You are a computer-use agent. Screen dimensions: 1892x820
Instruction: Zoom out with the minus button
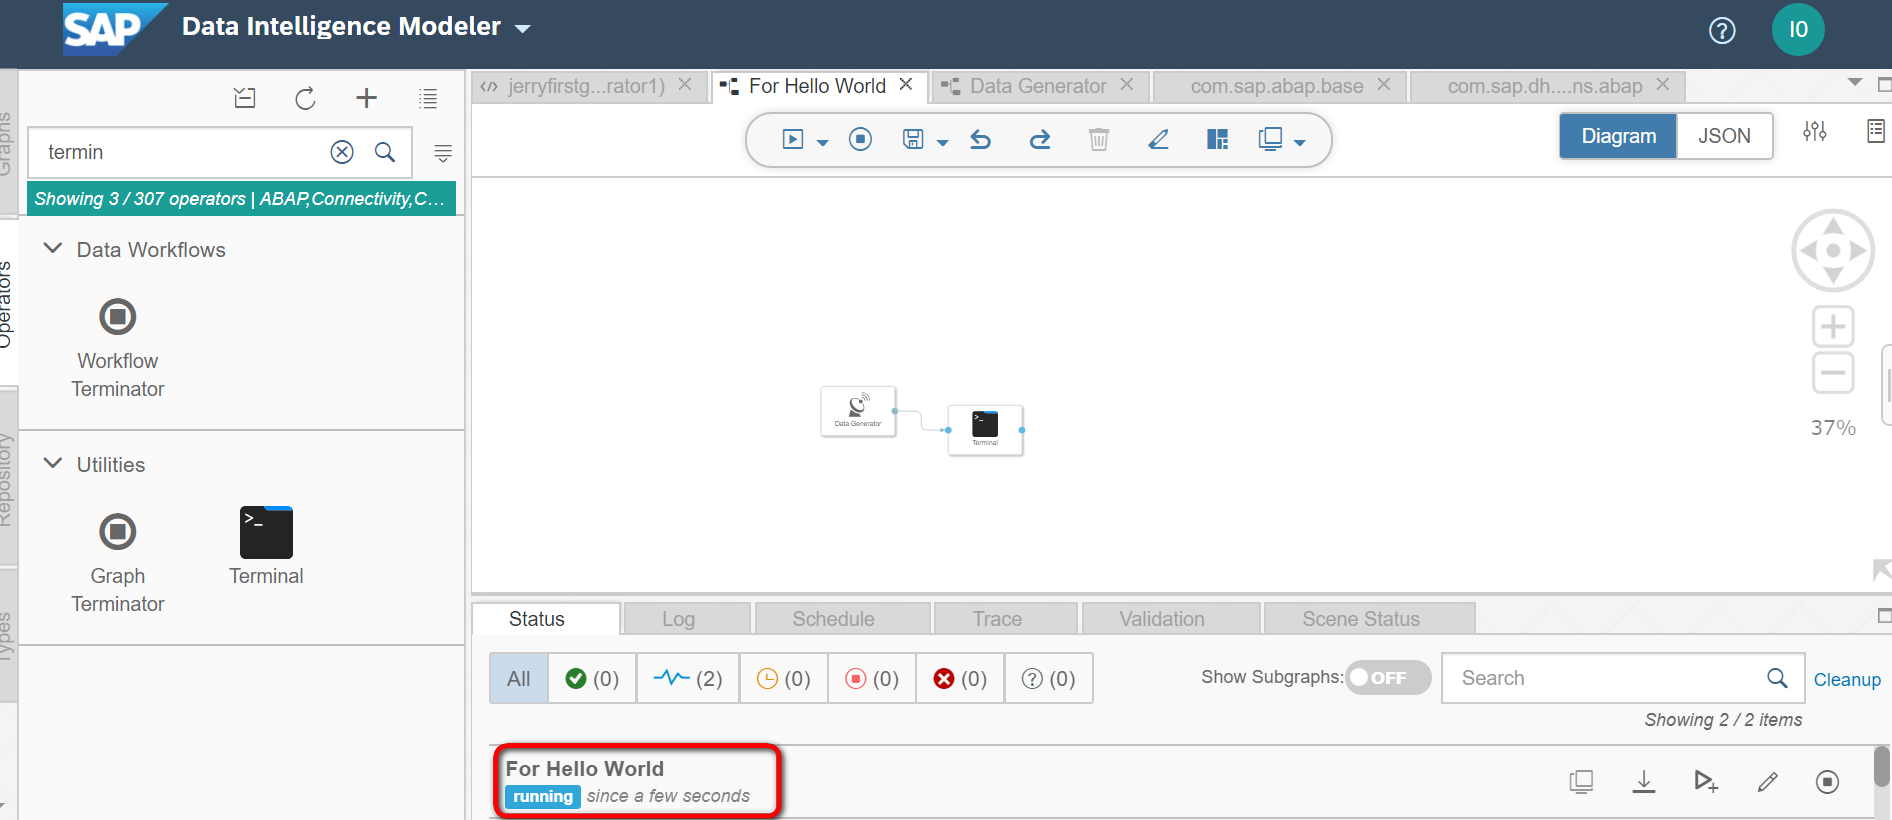(x=1833, y=373)
